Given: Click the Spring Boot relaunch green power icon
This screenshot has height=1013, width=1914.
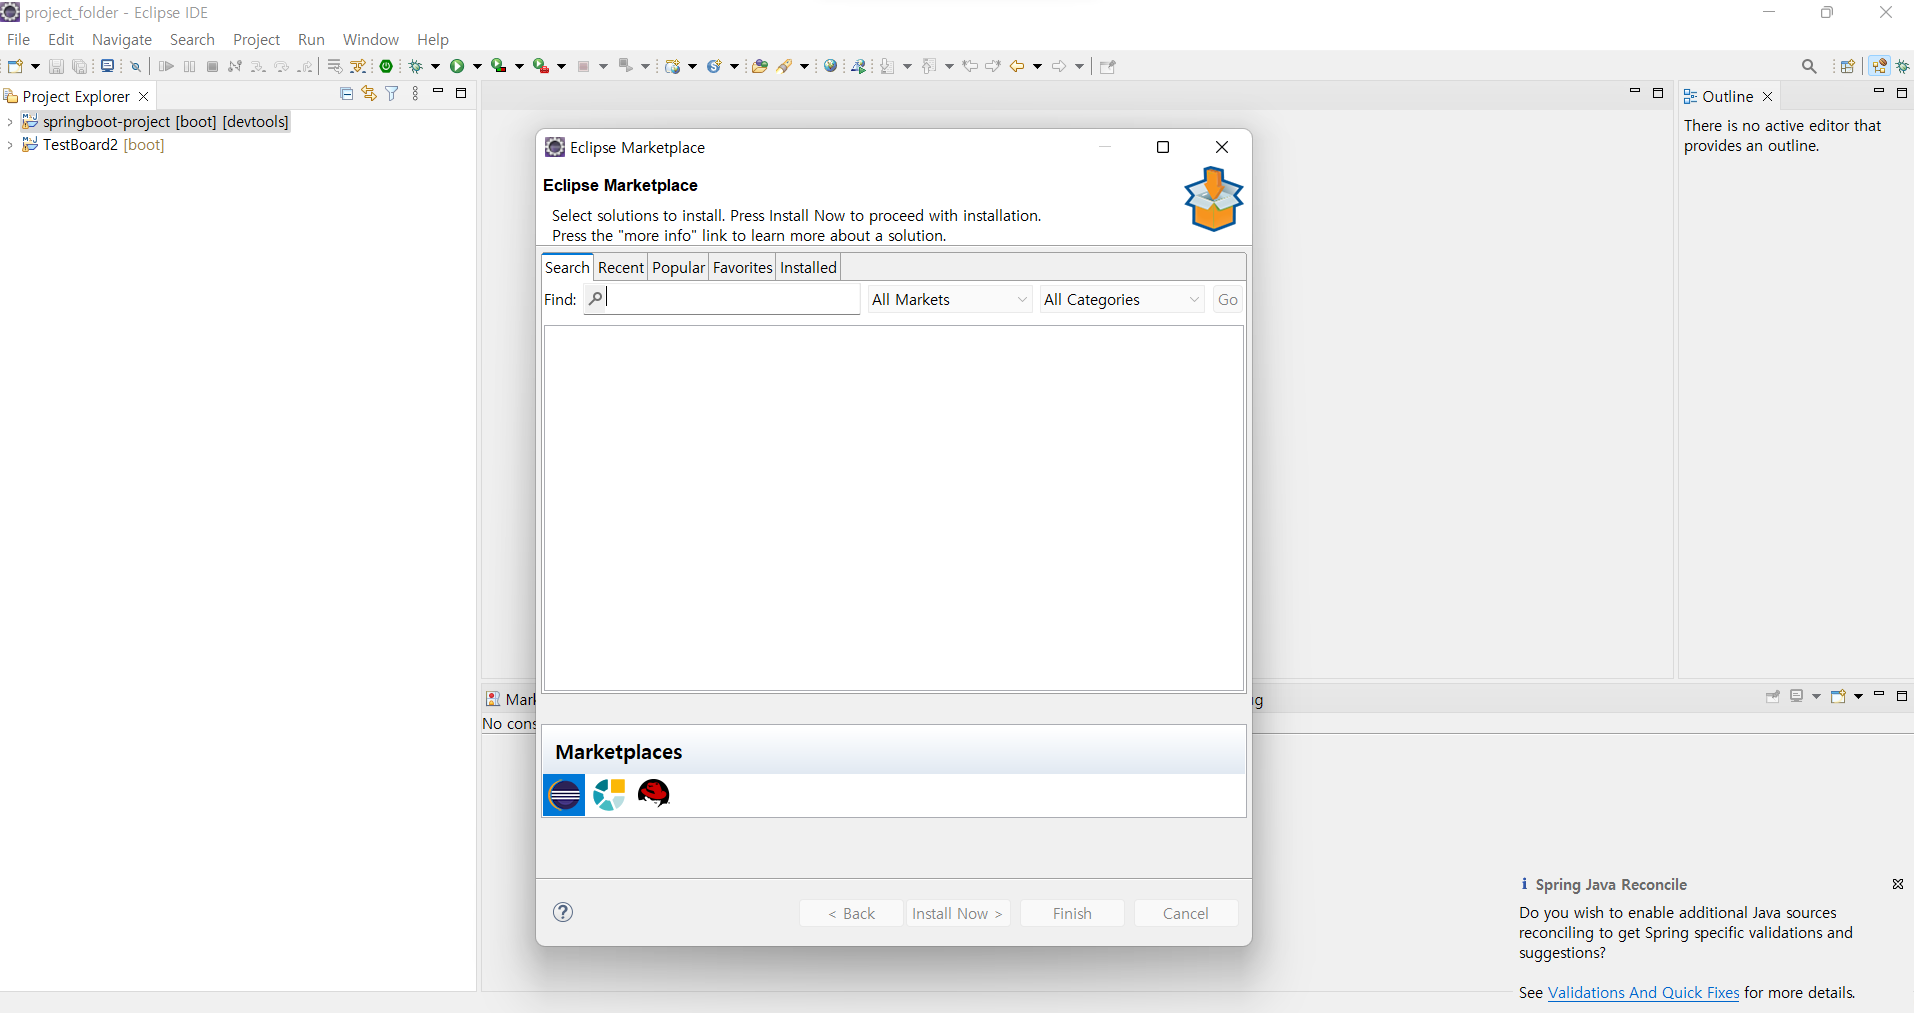Looking at the screenshot, I should [x=386, y=66].
